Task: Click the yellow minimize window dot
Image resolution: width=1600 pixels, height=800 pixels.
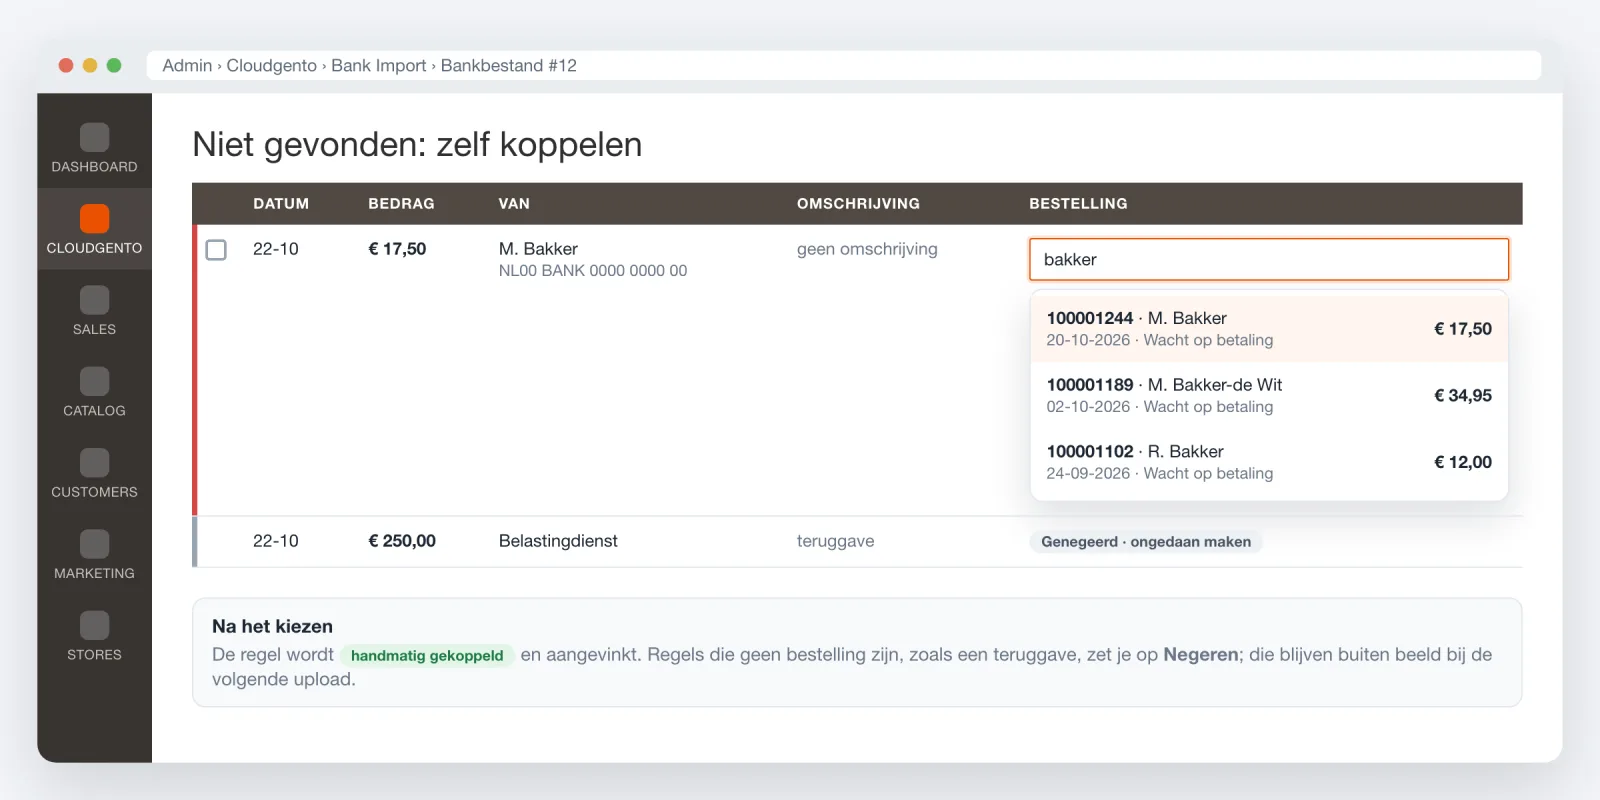Action: coord(90,65)
